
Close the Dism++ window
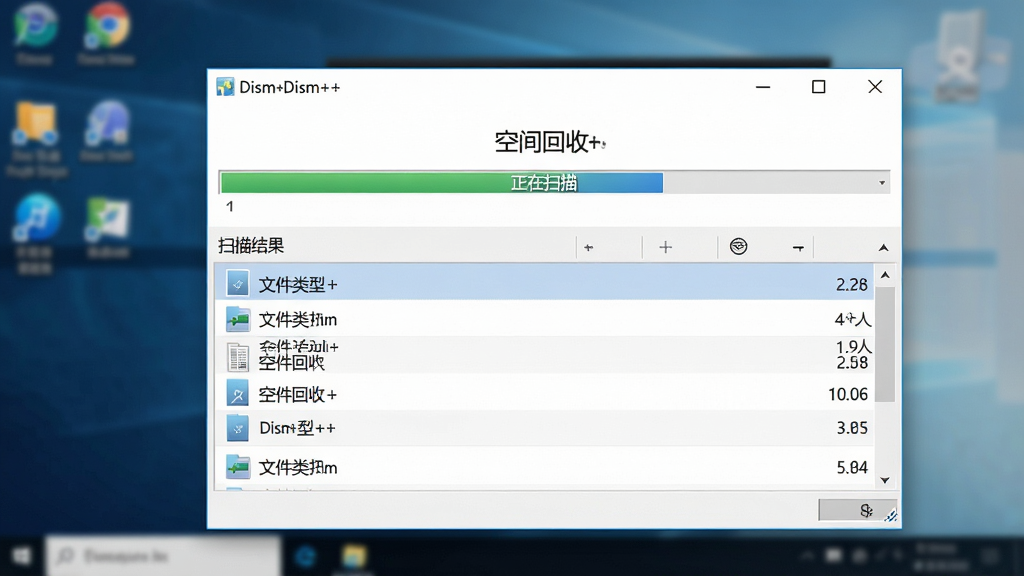[x=875, y=87]
